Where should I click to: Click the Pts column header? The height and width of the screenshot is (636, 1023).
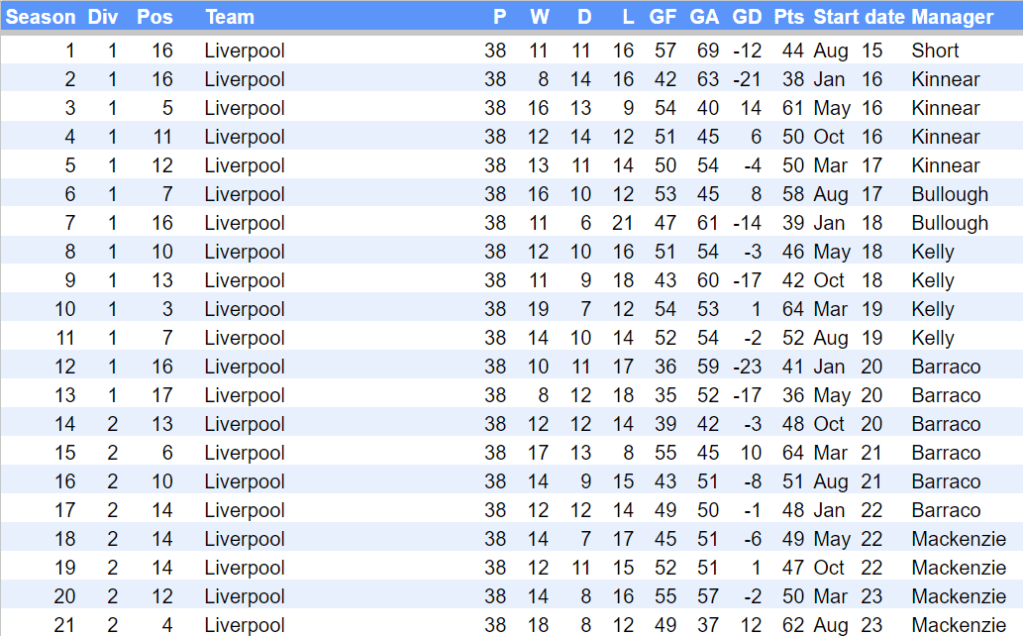click(789, 17)
